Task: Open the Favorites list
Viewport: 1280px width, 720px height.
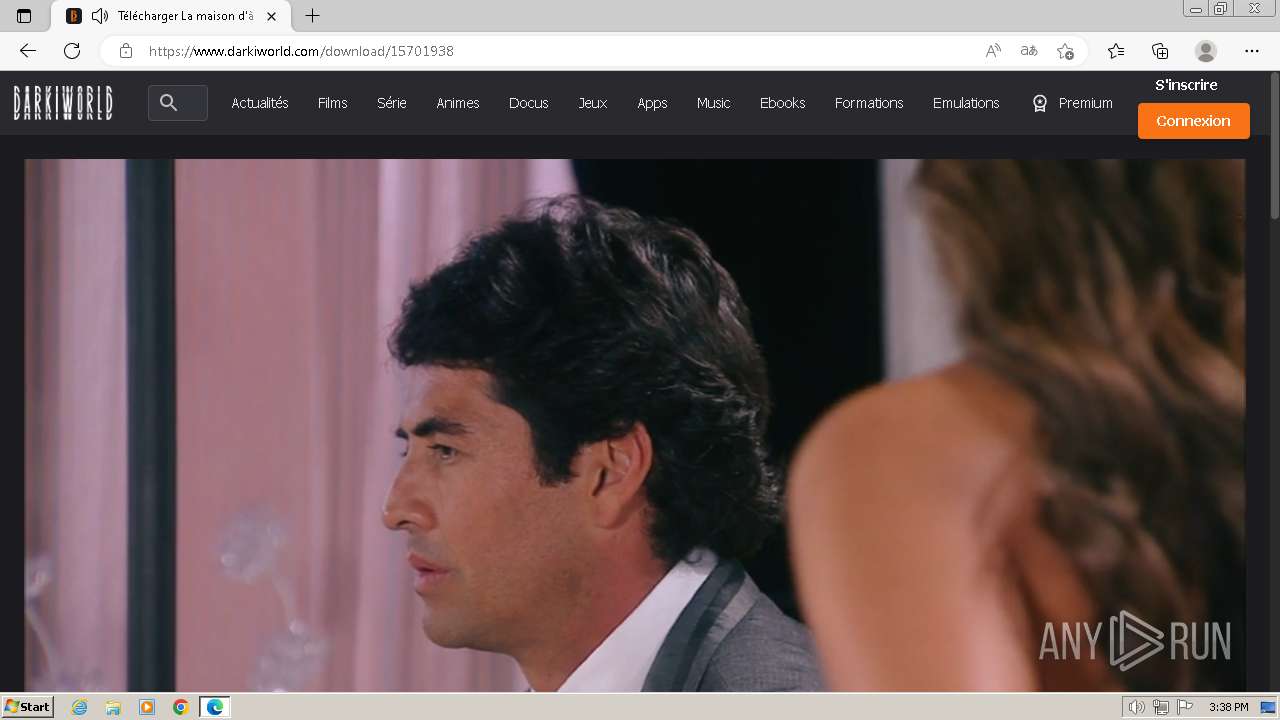Action: [1116, 51]
